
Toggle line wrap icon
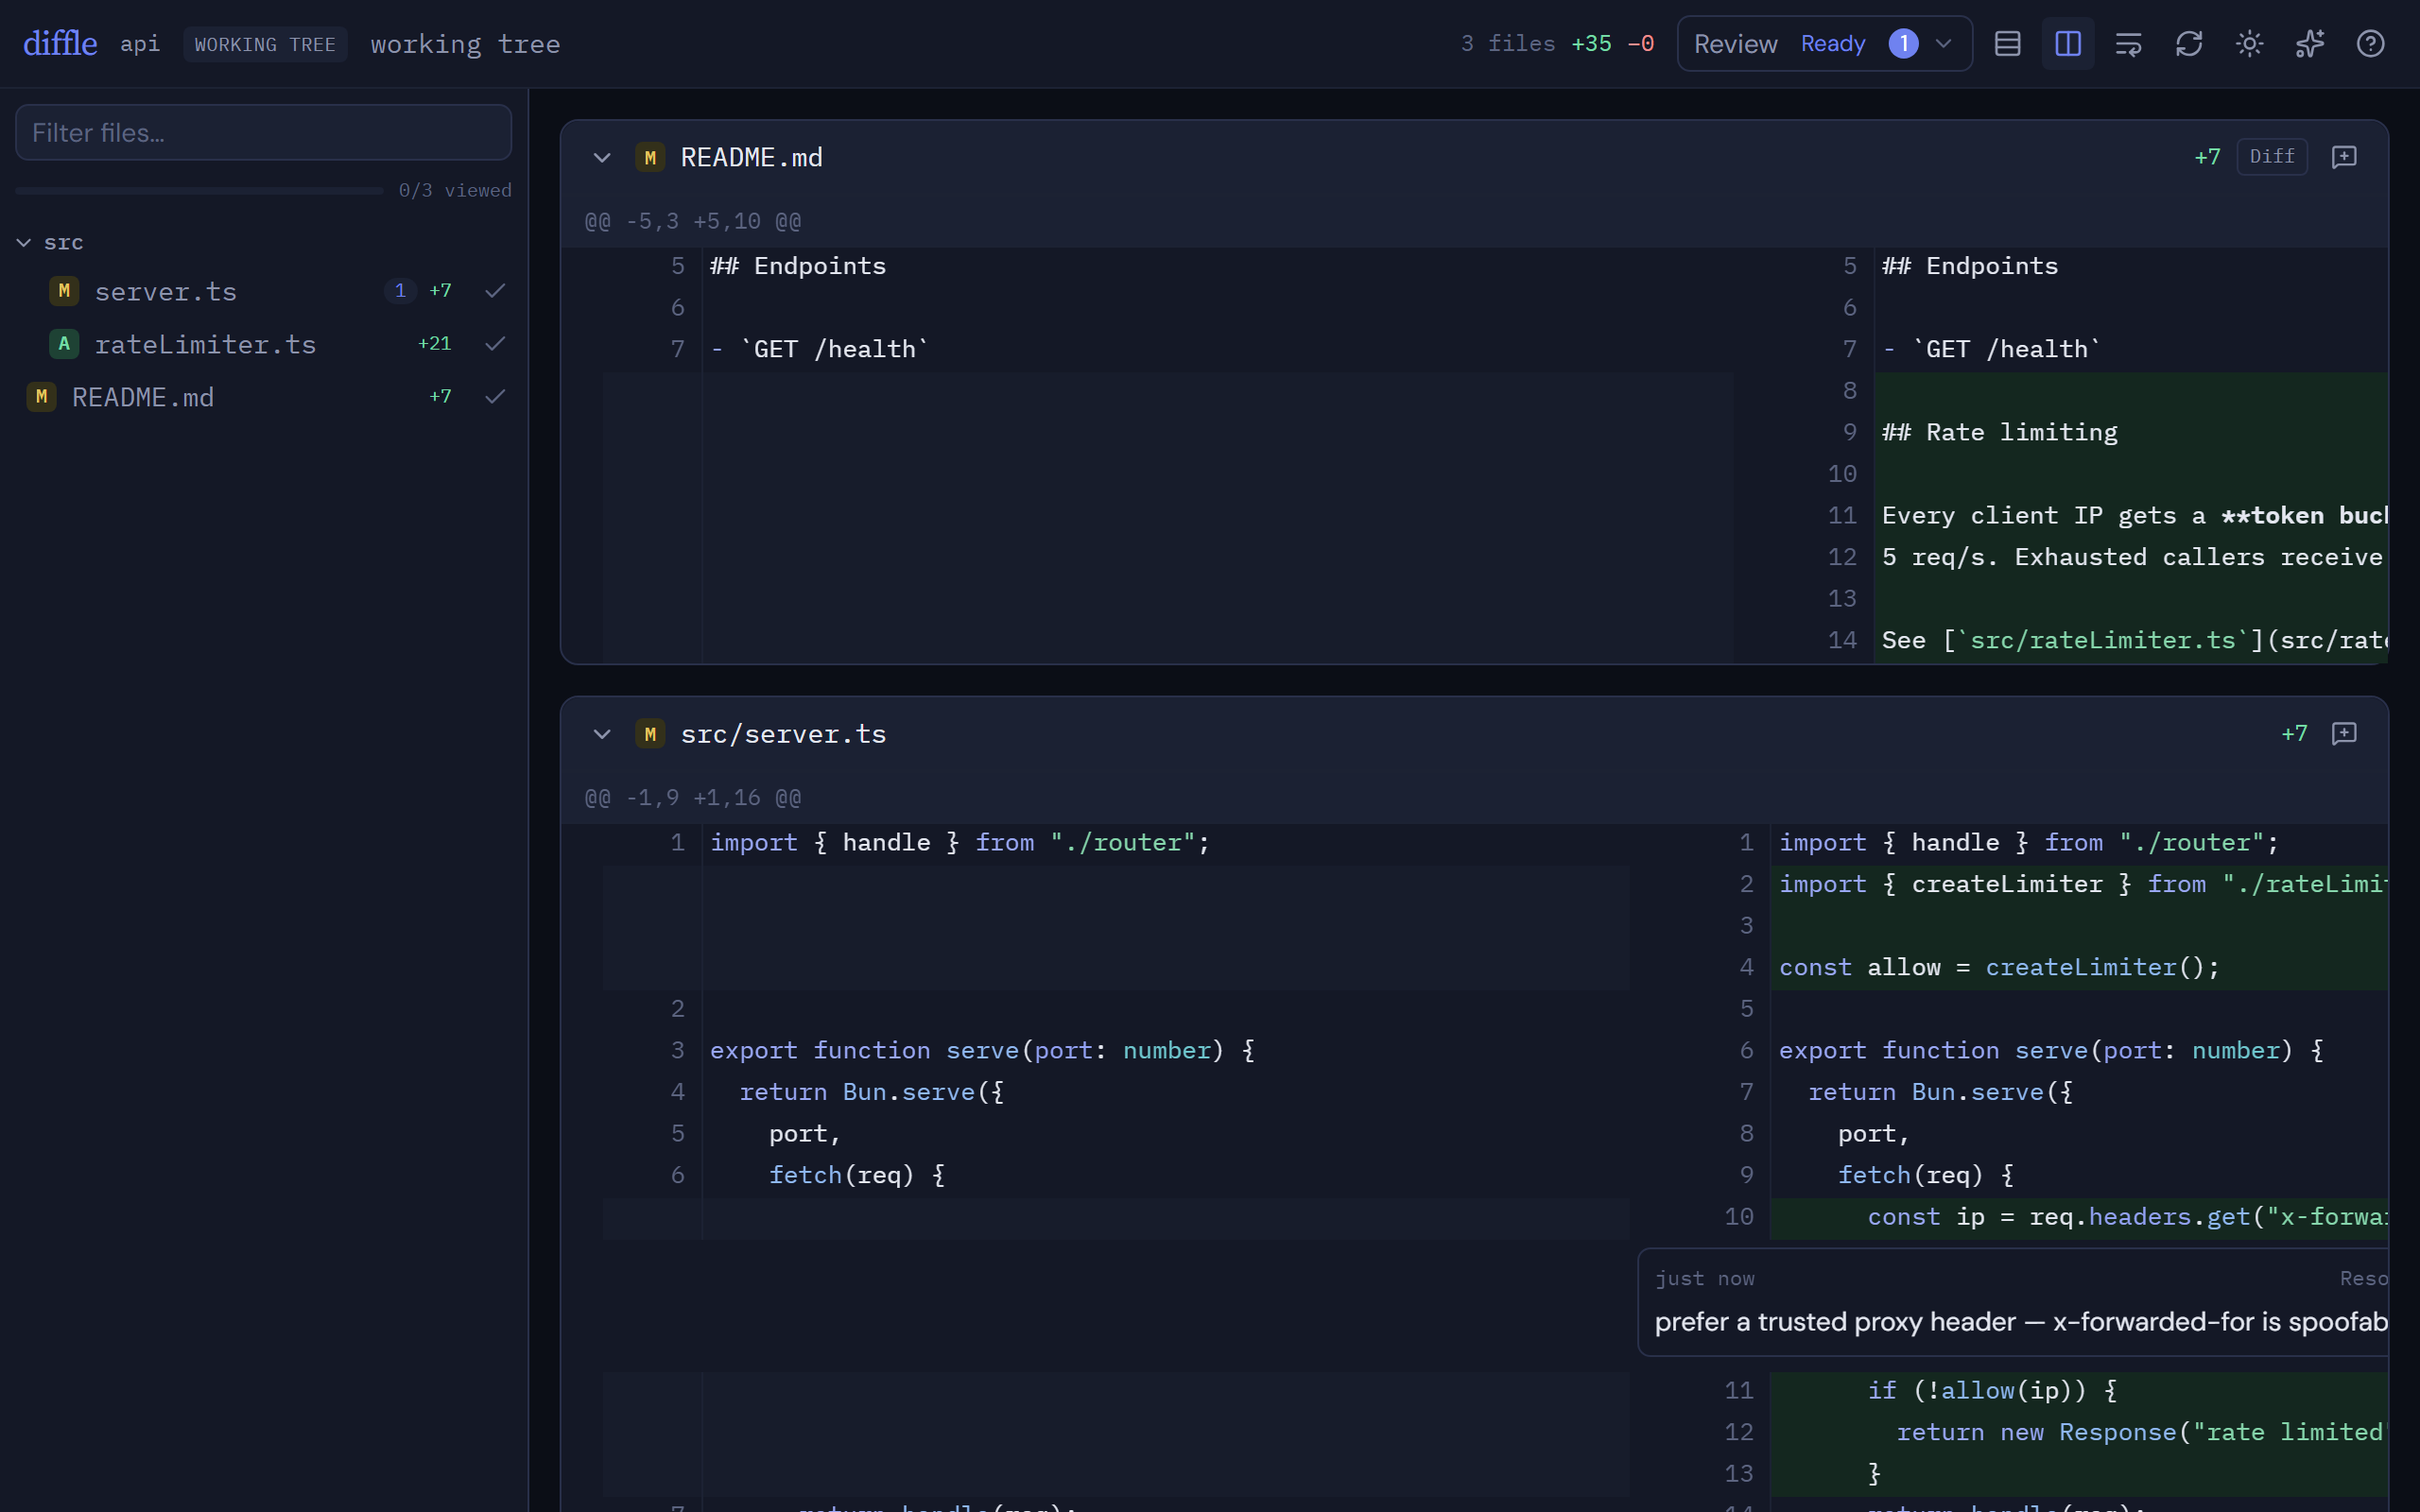[2128, 44]
